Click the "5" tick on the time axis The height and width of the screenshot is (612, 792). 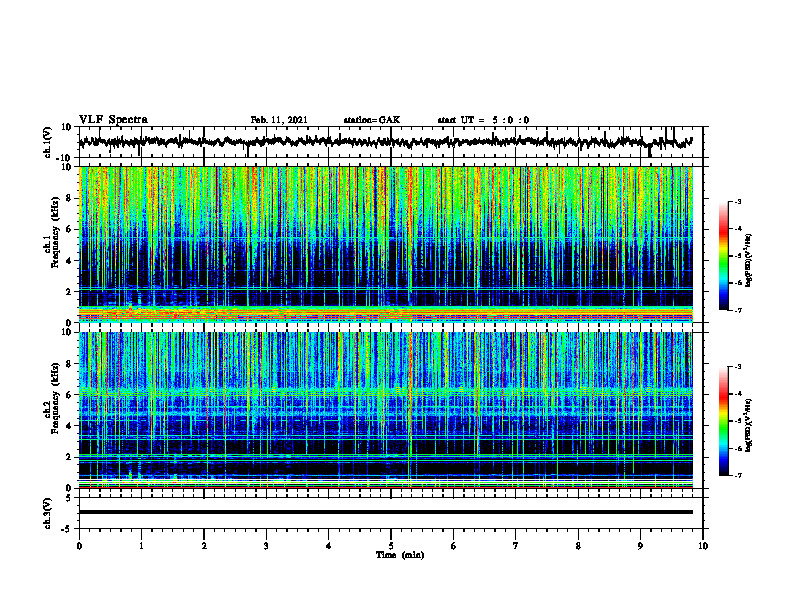pyautogui.click(x=391, y=546)
